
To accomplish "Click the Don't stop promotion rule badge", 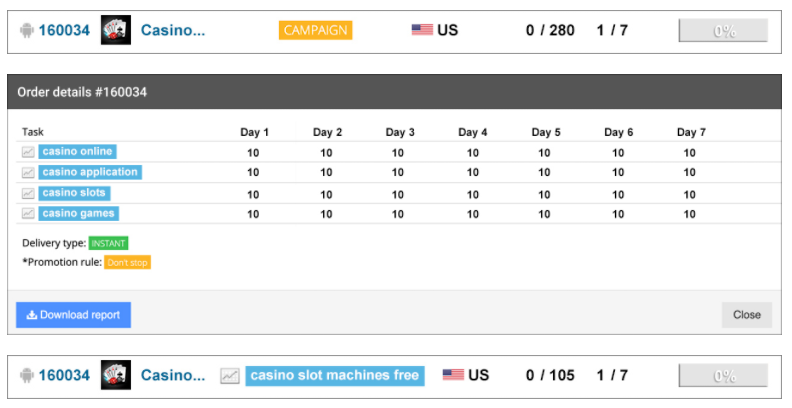I will point(127,263).
